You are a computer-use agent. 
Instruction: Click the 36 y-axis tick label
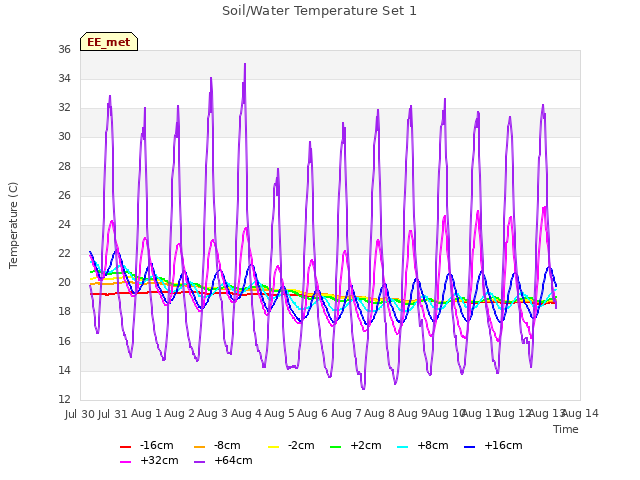(x=64, y=49)
